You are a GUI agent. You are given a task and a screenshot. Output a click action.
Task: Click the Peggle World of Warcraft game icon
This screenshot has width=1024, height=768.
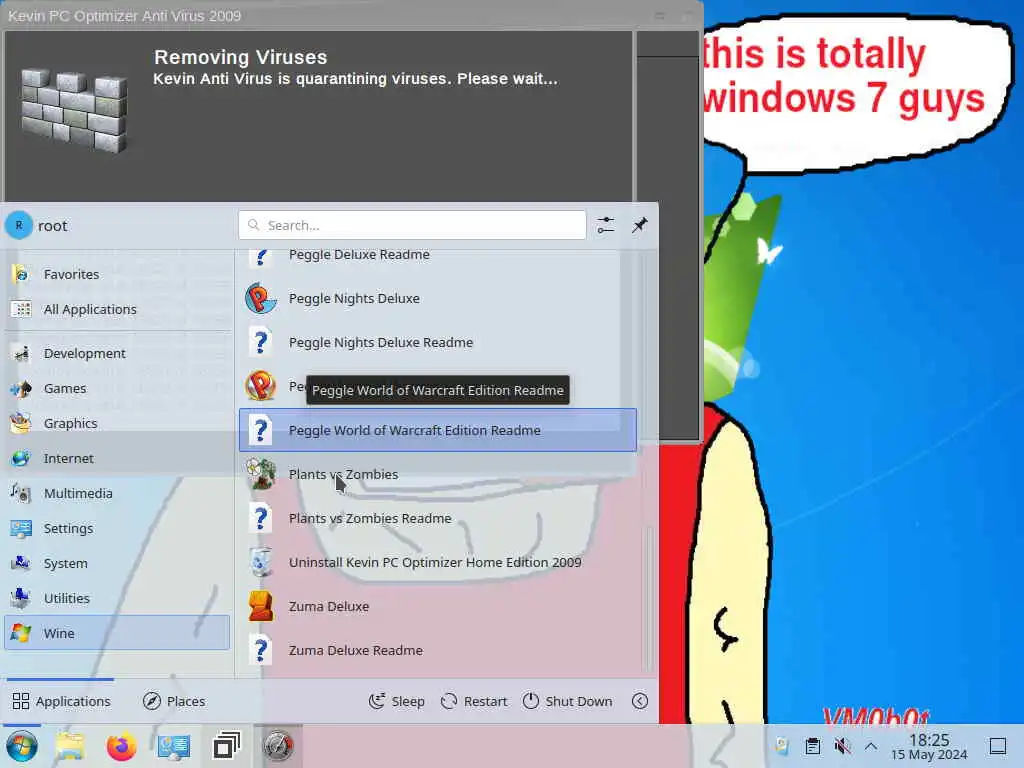click(261, 386)
